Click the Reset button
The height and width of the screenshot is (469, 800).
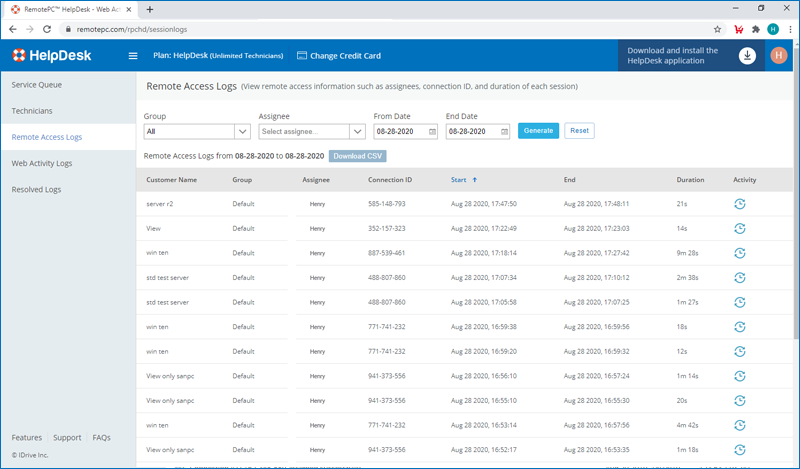tap(579, 131)
